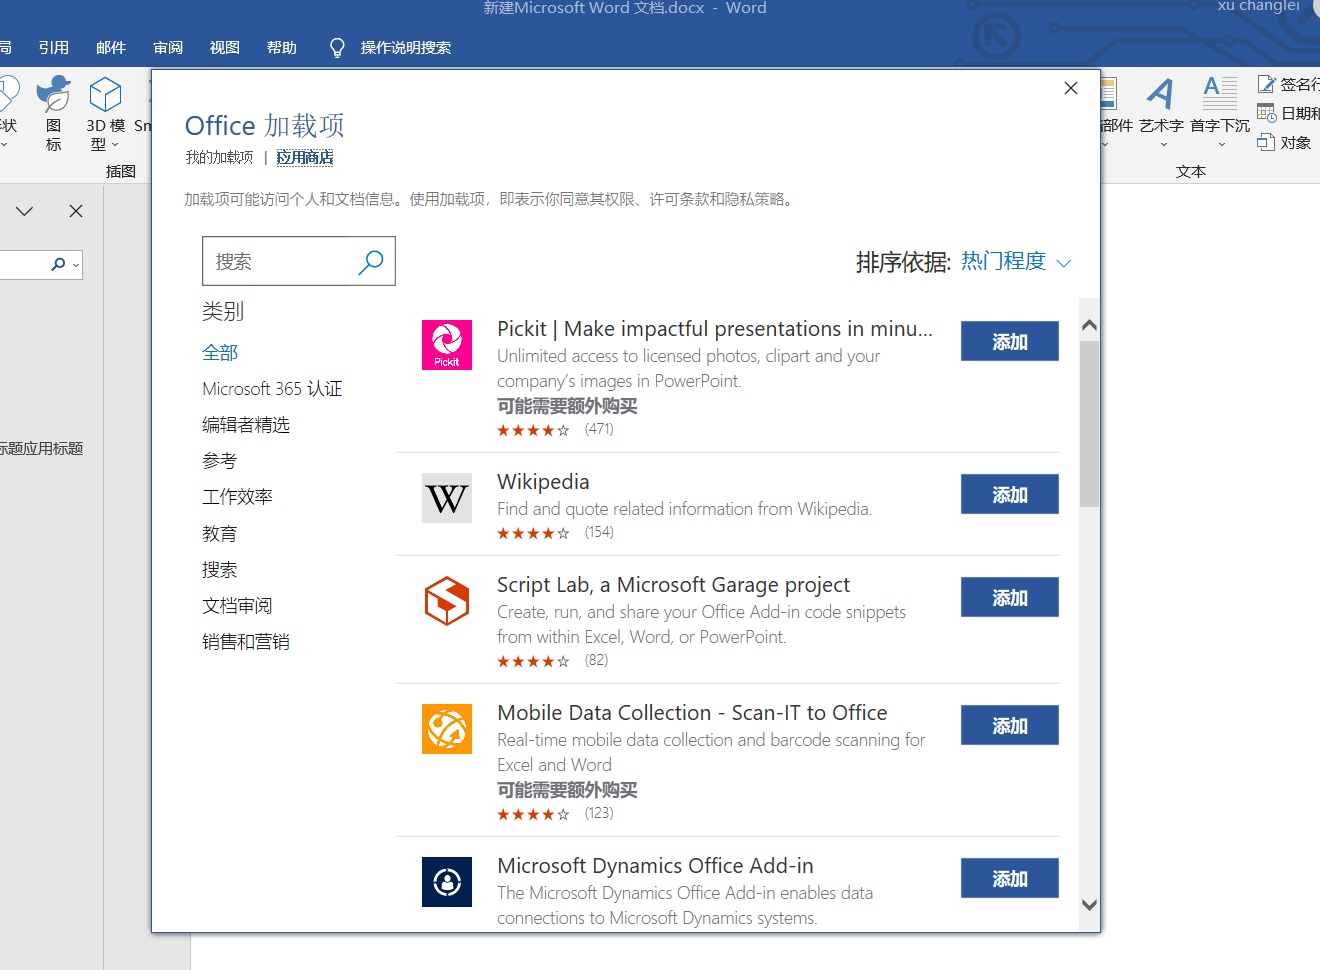Open Mobile Data Collection title link
This screenshot has width=1320, height=970.
(692, 713)
